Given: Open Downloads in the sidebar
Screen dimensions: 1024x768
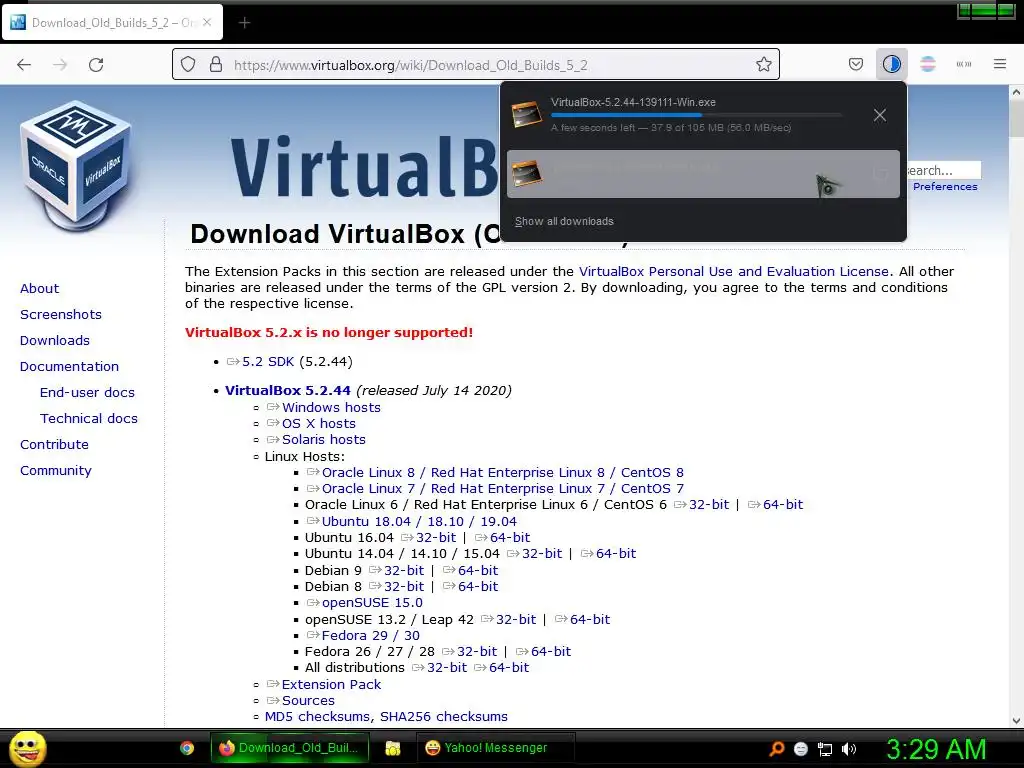Looking at the screenshot, I should coord(55,341).
